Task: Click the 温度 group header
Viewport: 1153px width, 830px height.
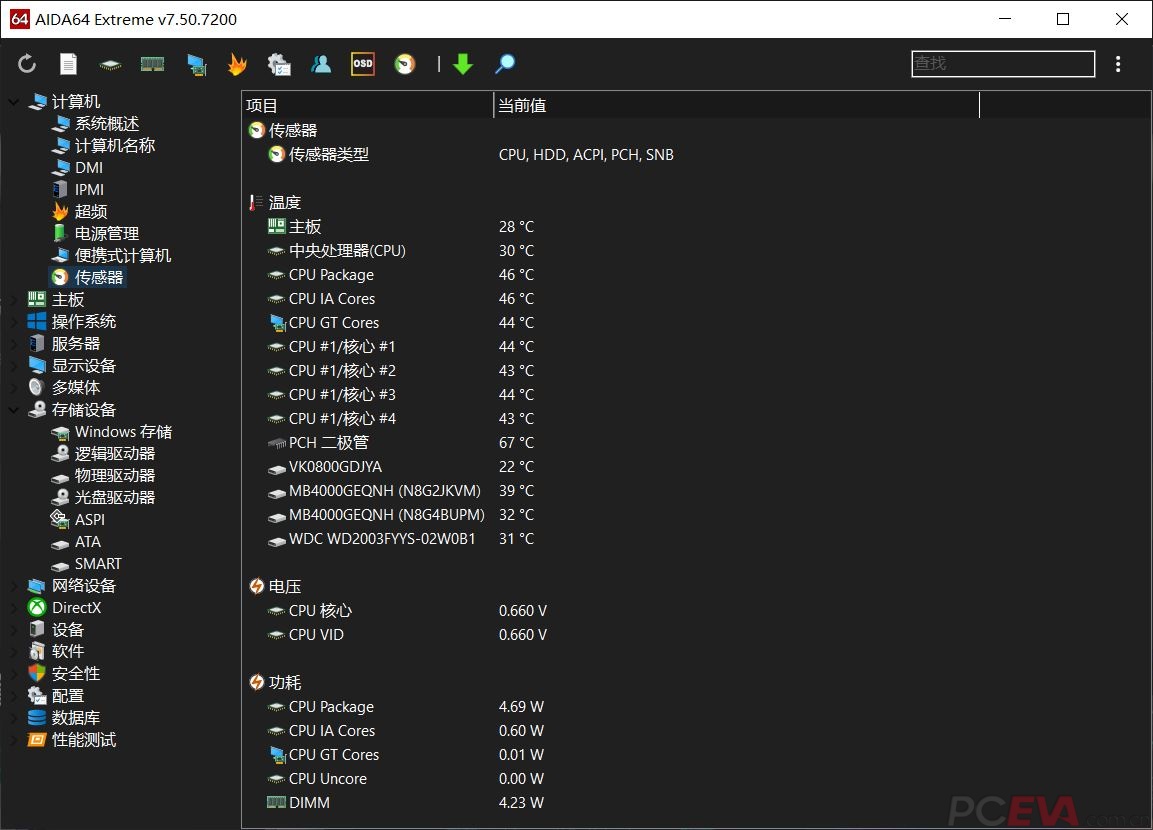Action: tap(285, 202)
